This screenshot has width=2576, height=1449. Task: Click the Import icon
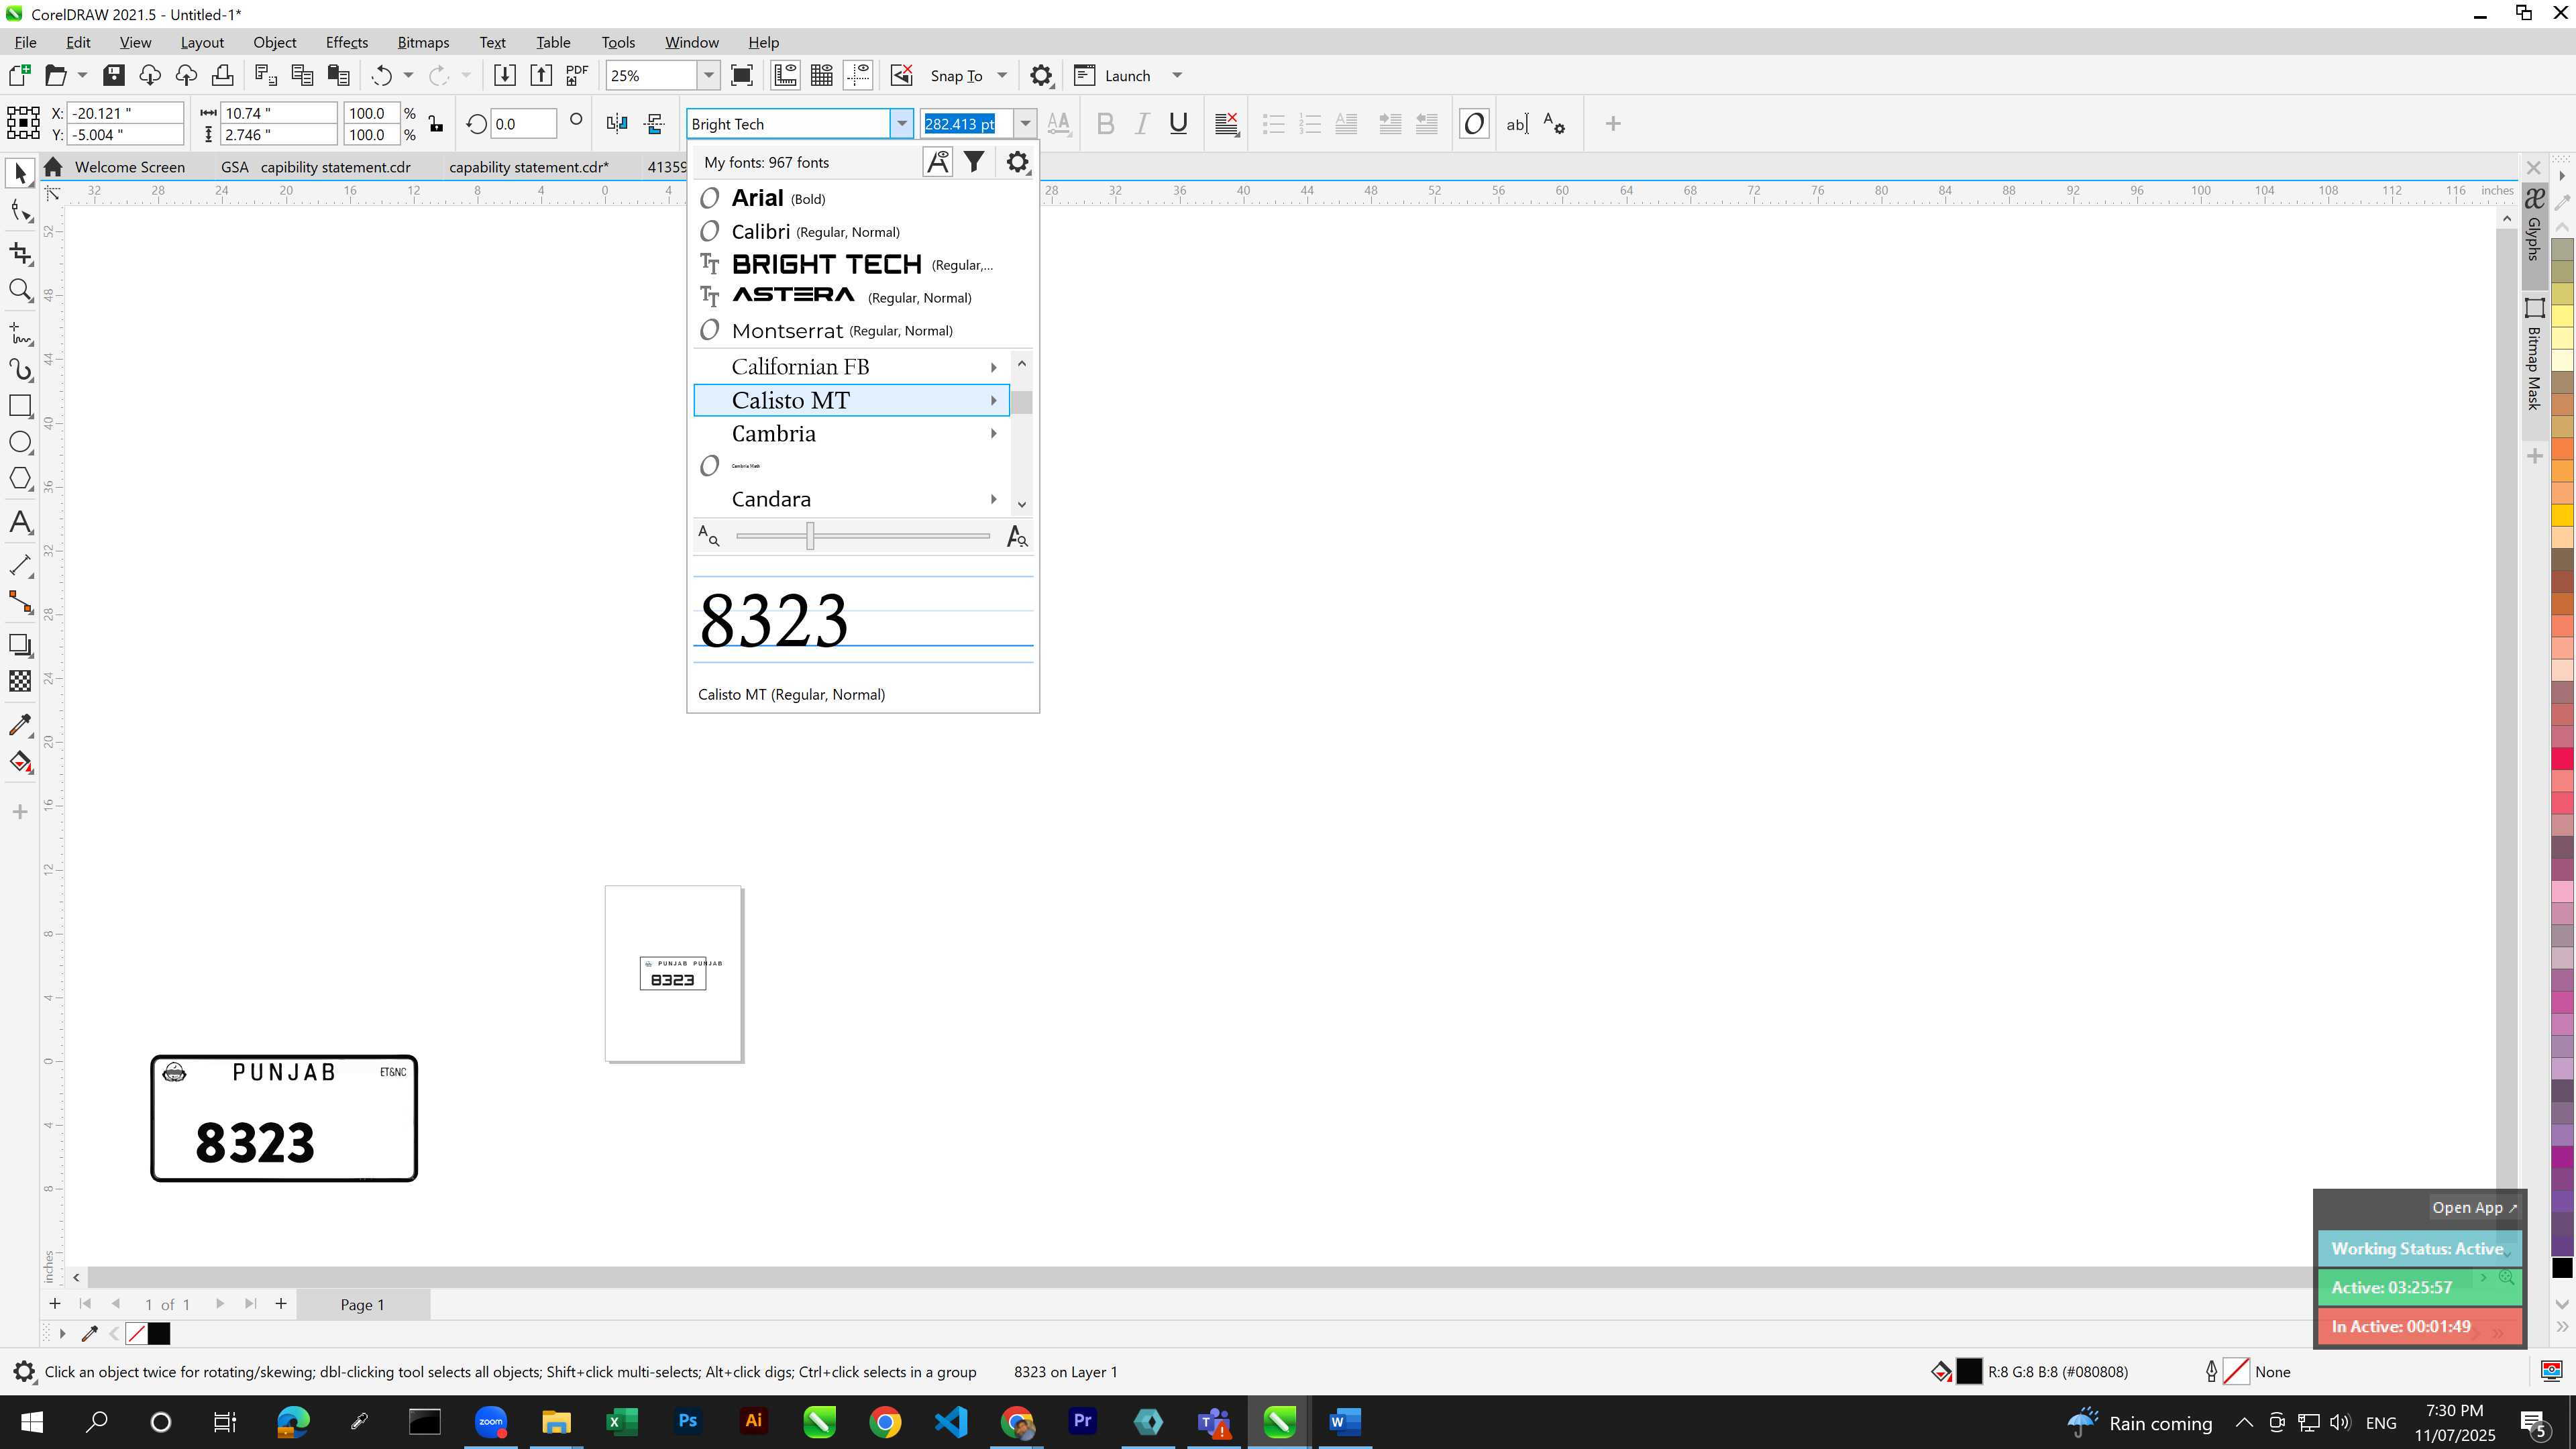505,75
